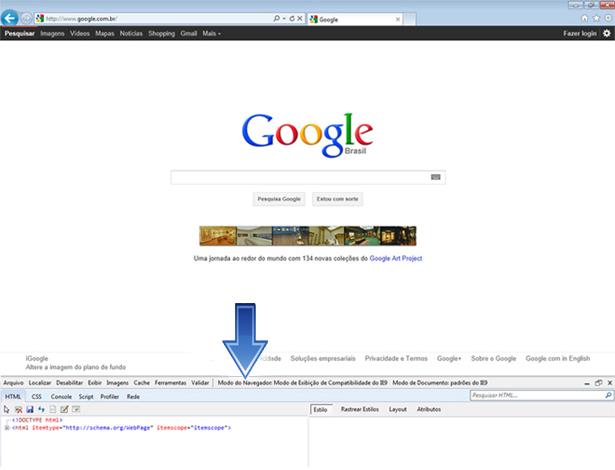Open Mapas in the Google black bar
This screenshot has width=615, height=470.
coord(105,33)
